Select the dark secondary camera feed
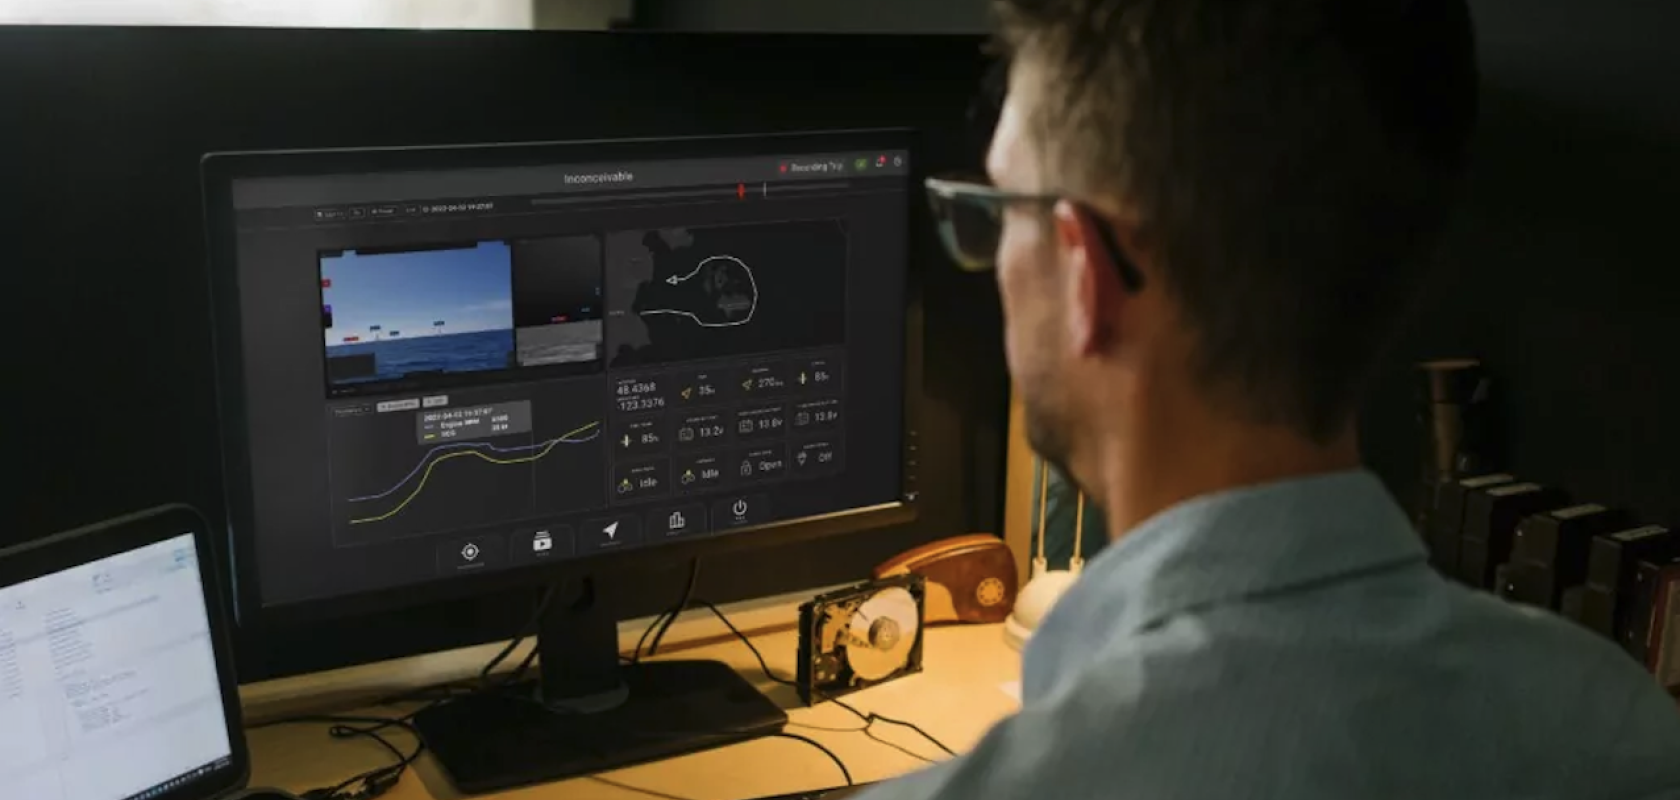1680x800 pixels. click(x=558, y=301)
